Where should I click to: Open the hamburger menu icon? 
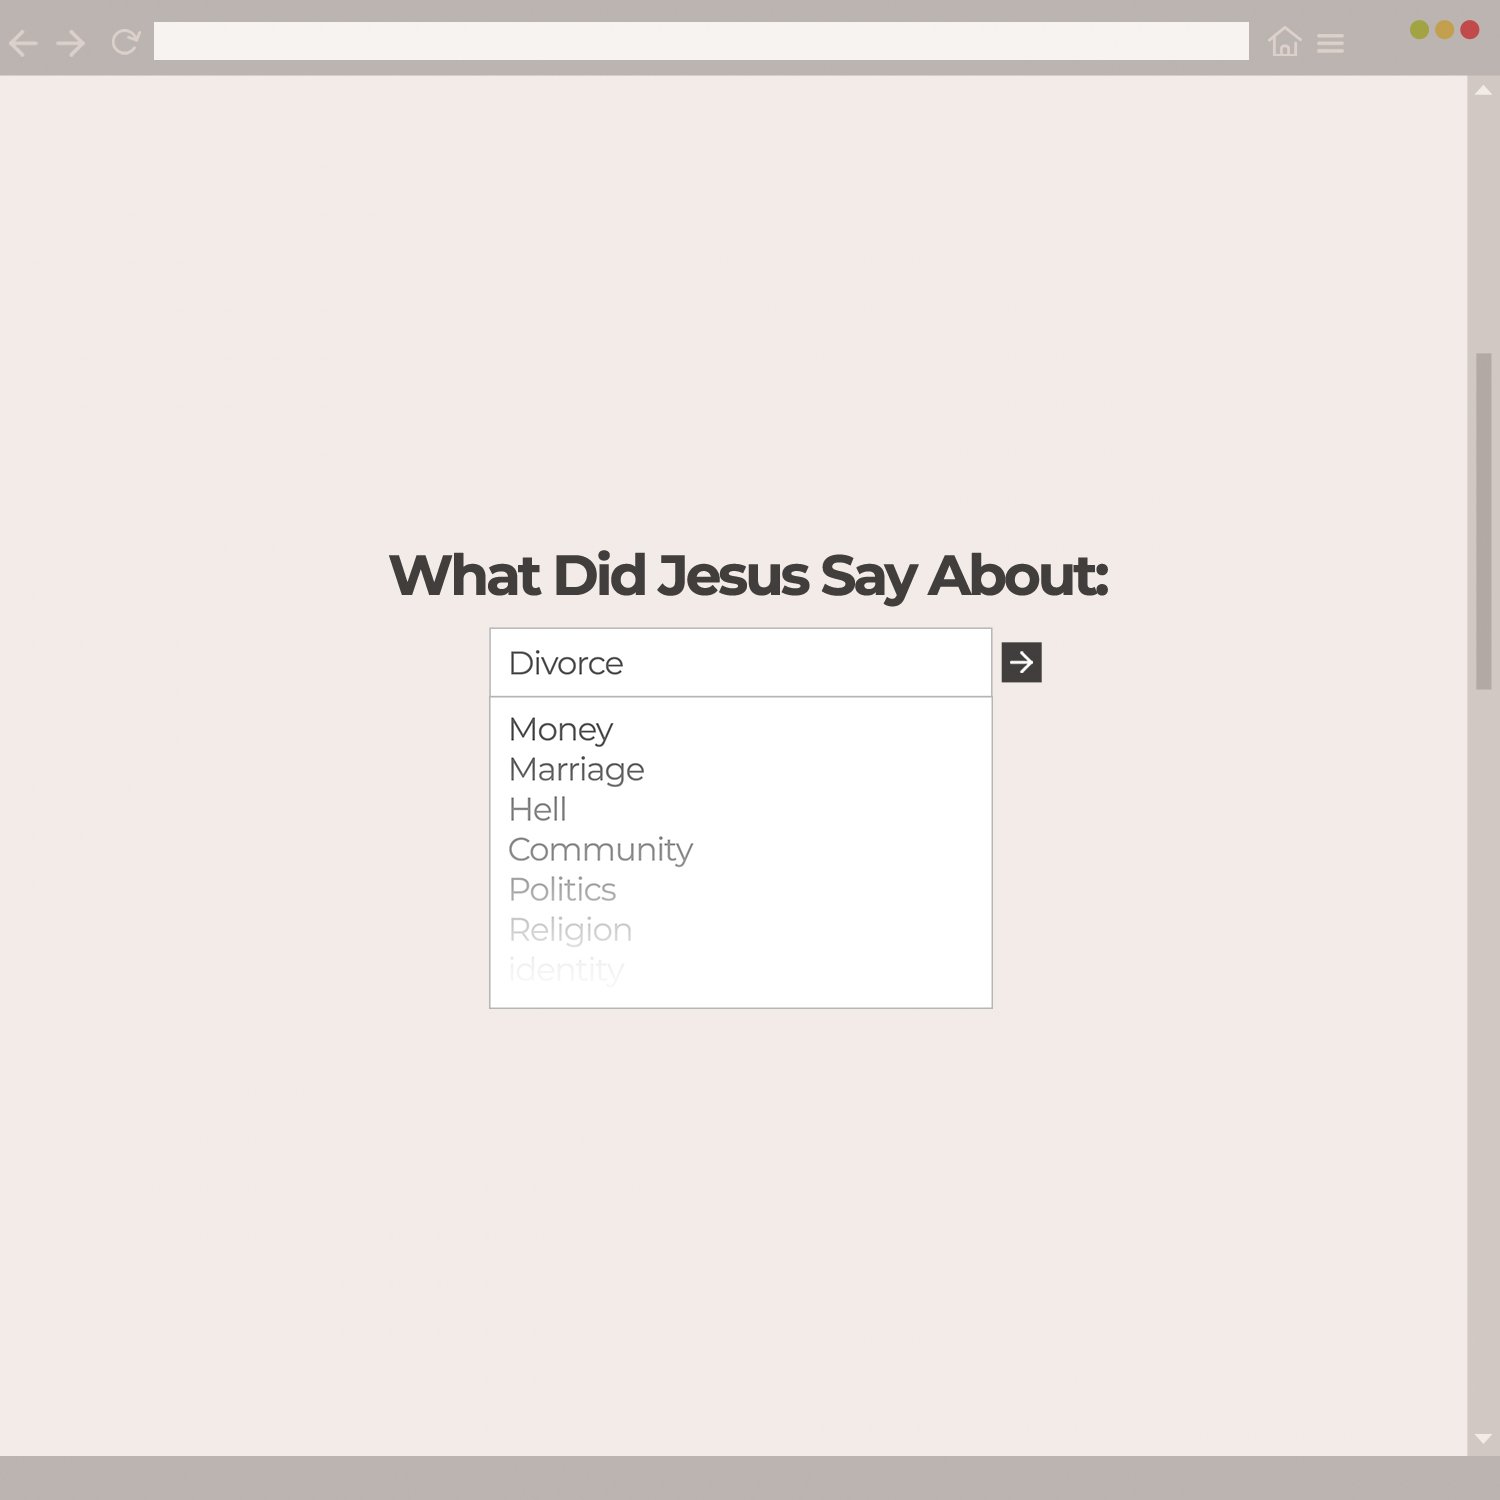click(x=1330, y=43)
